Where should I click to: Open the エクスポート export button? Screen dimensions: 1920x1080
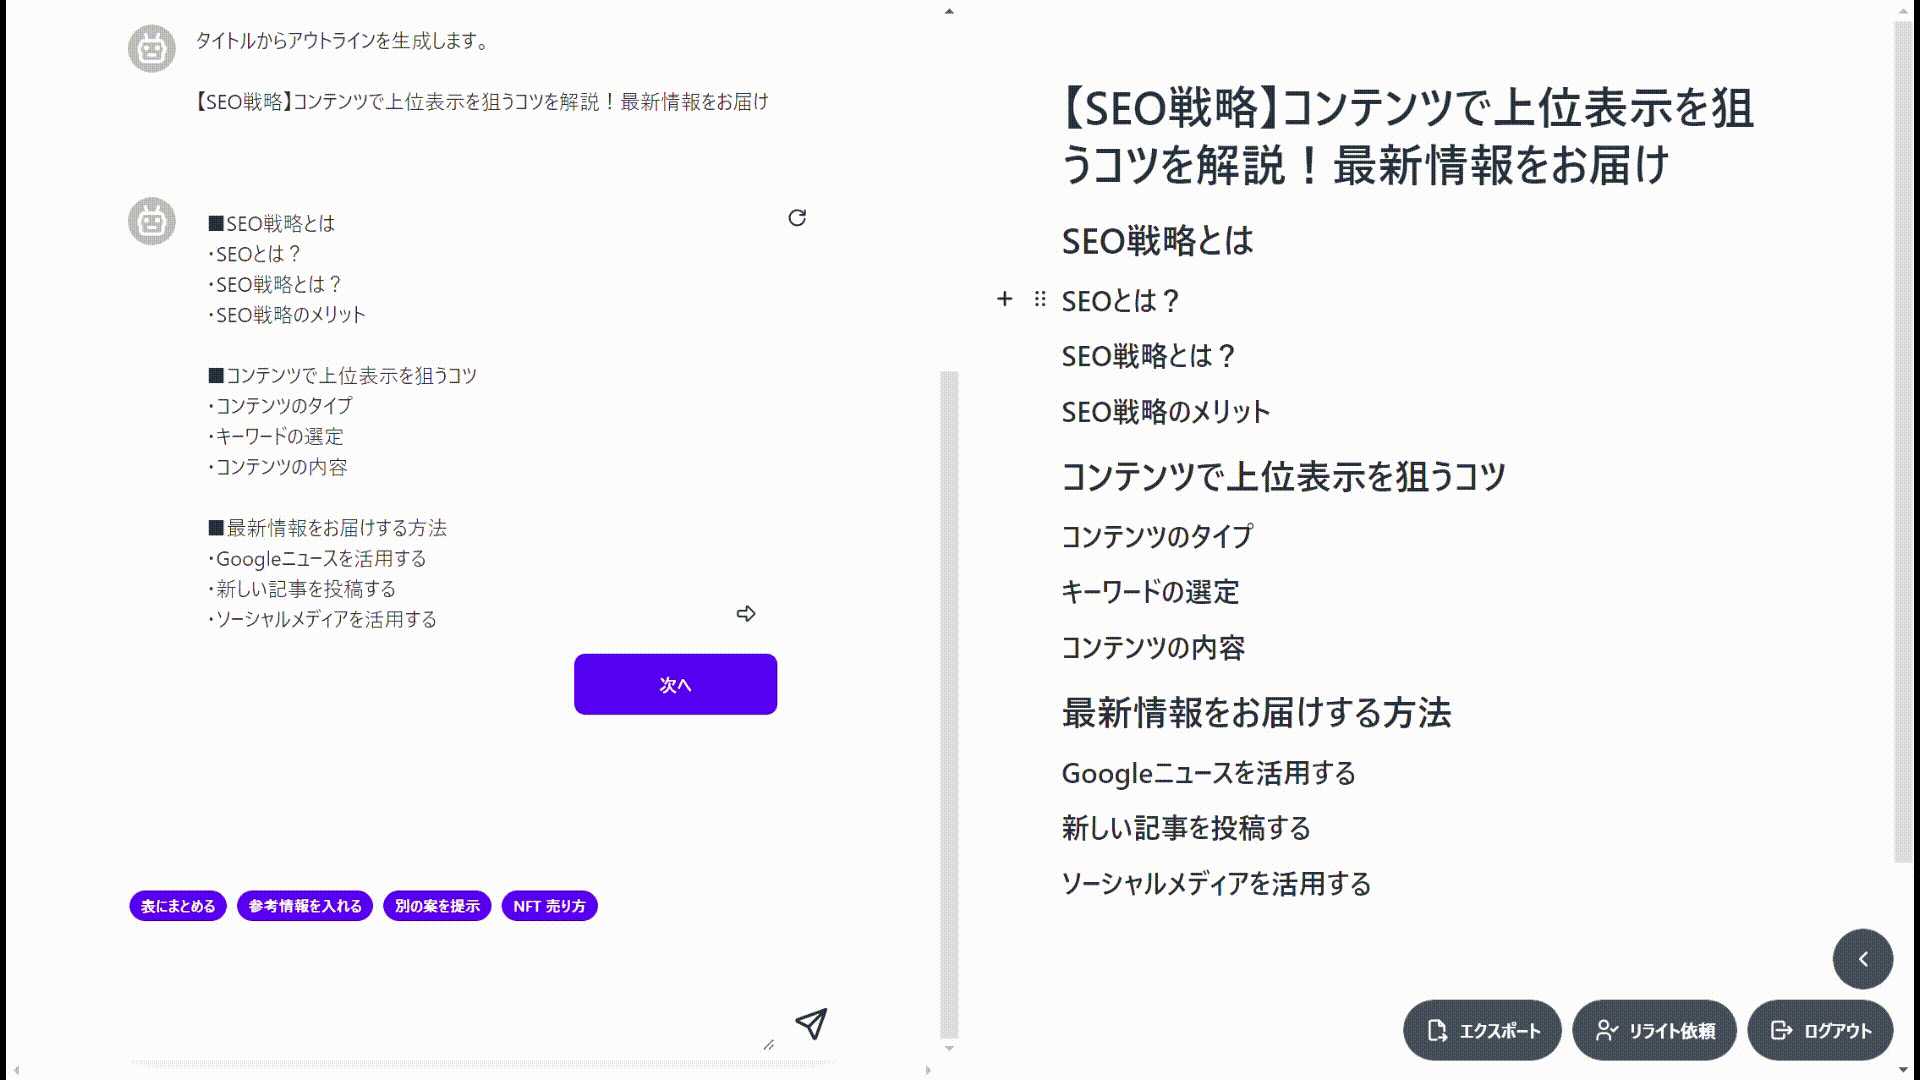pos(1482,1030)
